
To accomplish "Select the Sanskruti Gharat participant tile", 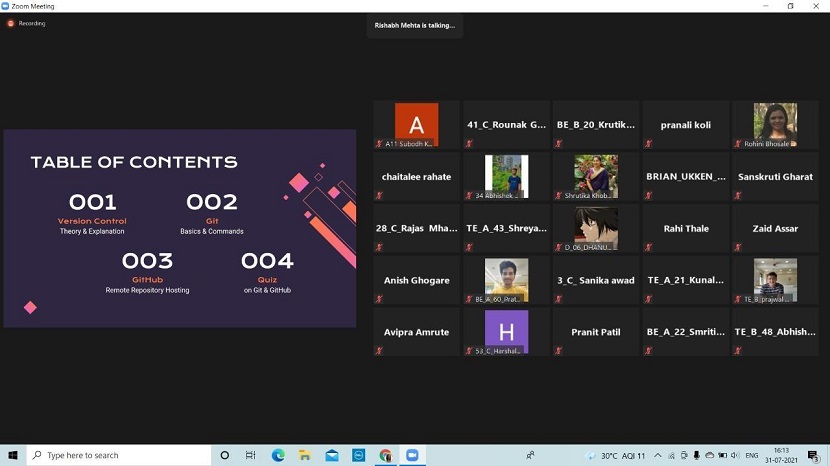I will tap(775, 177).
